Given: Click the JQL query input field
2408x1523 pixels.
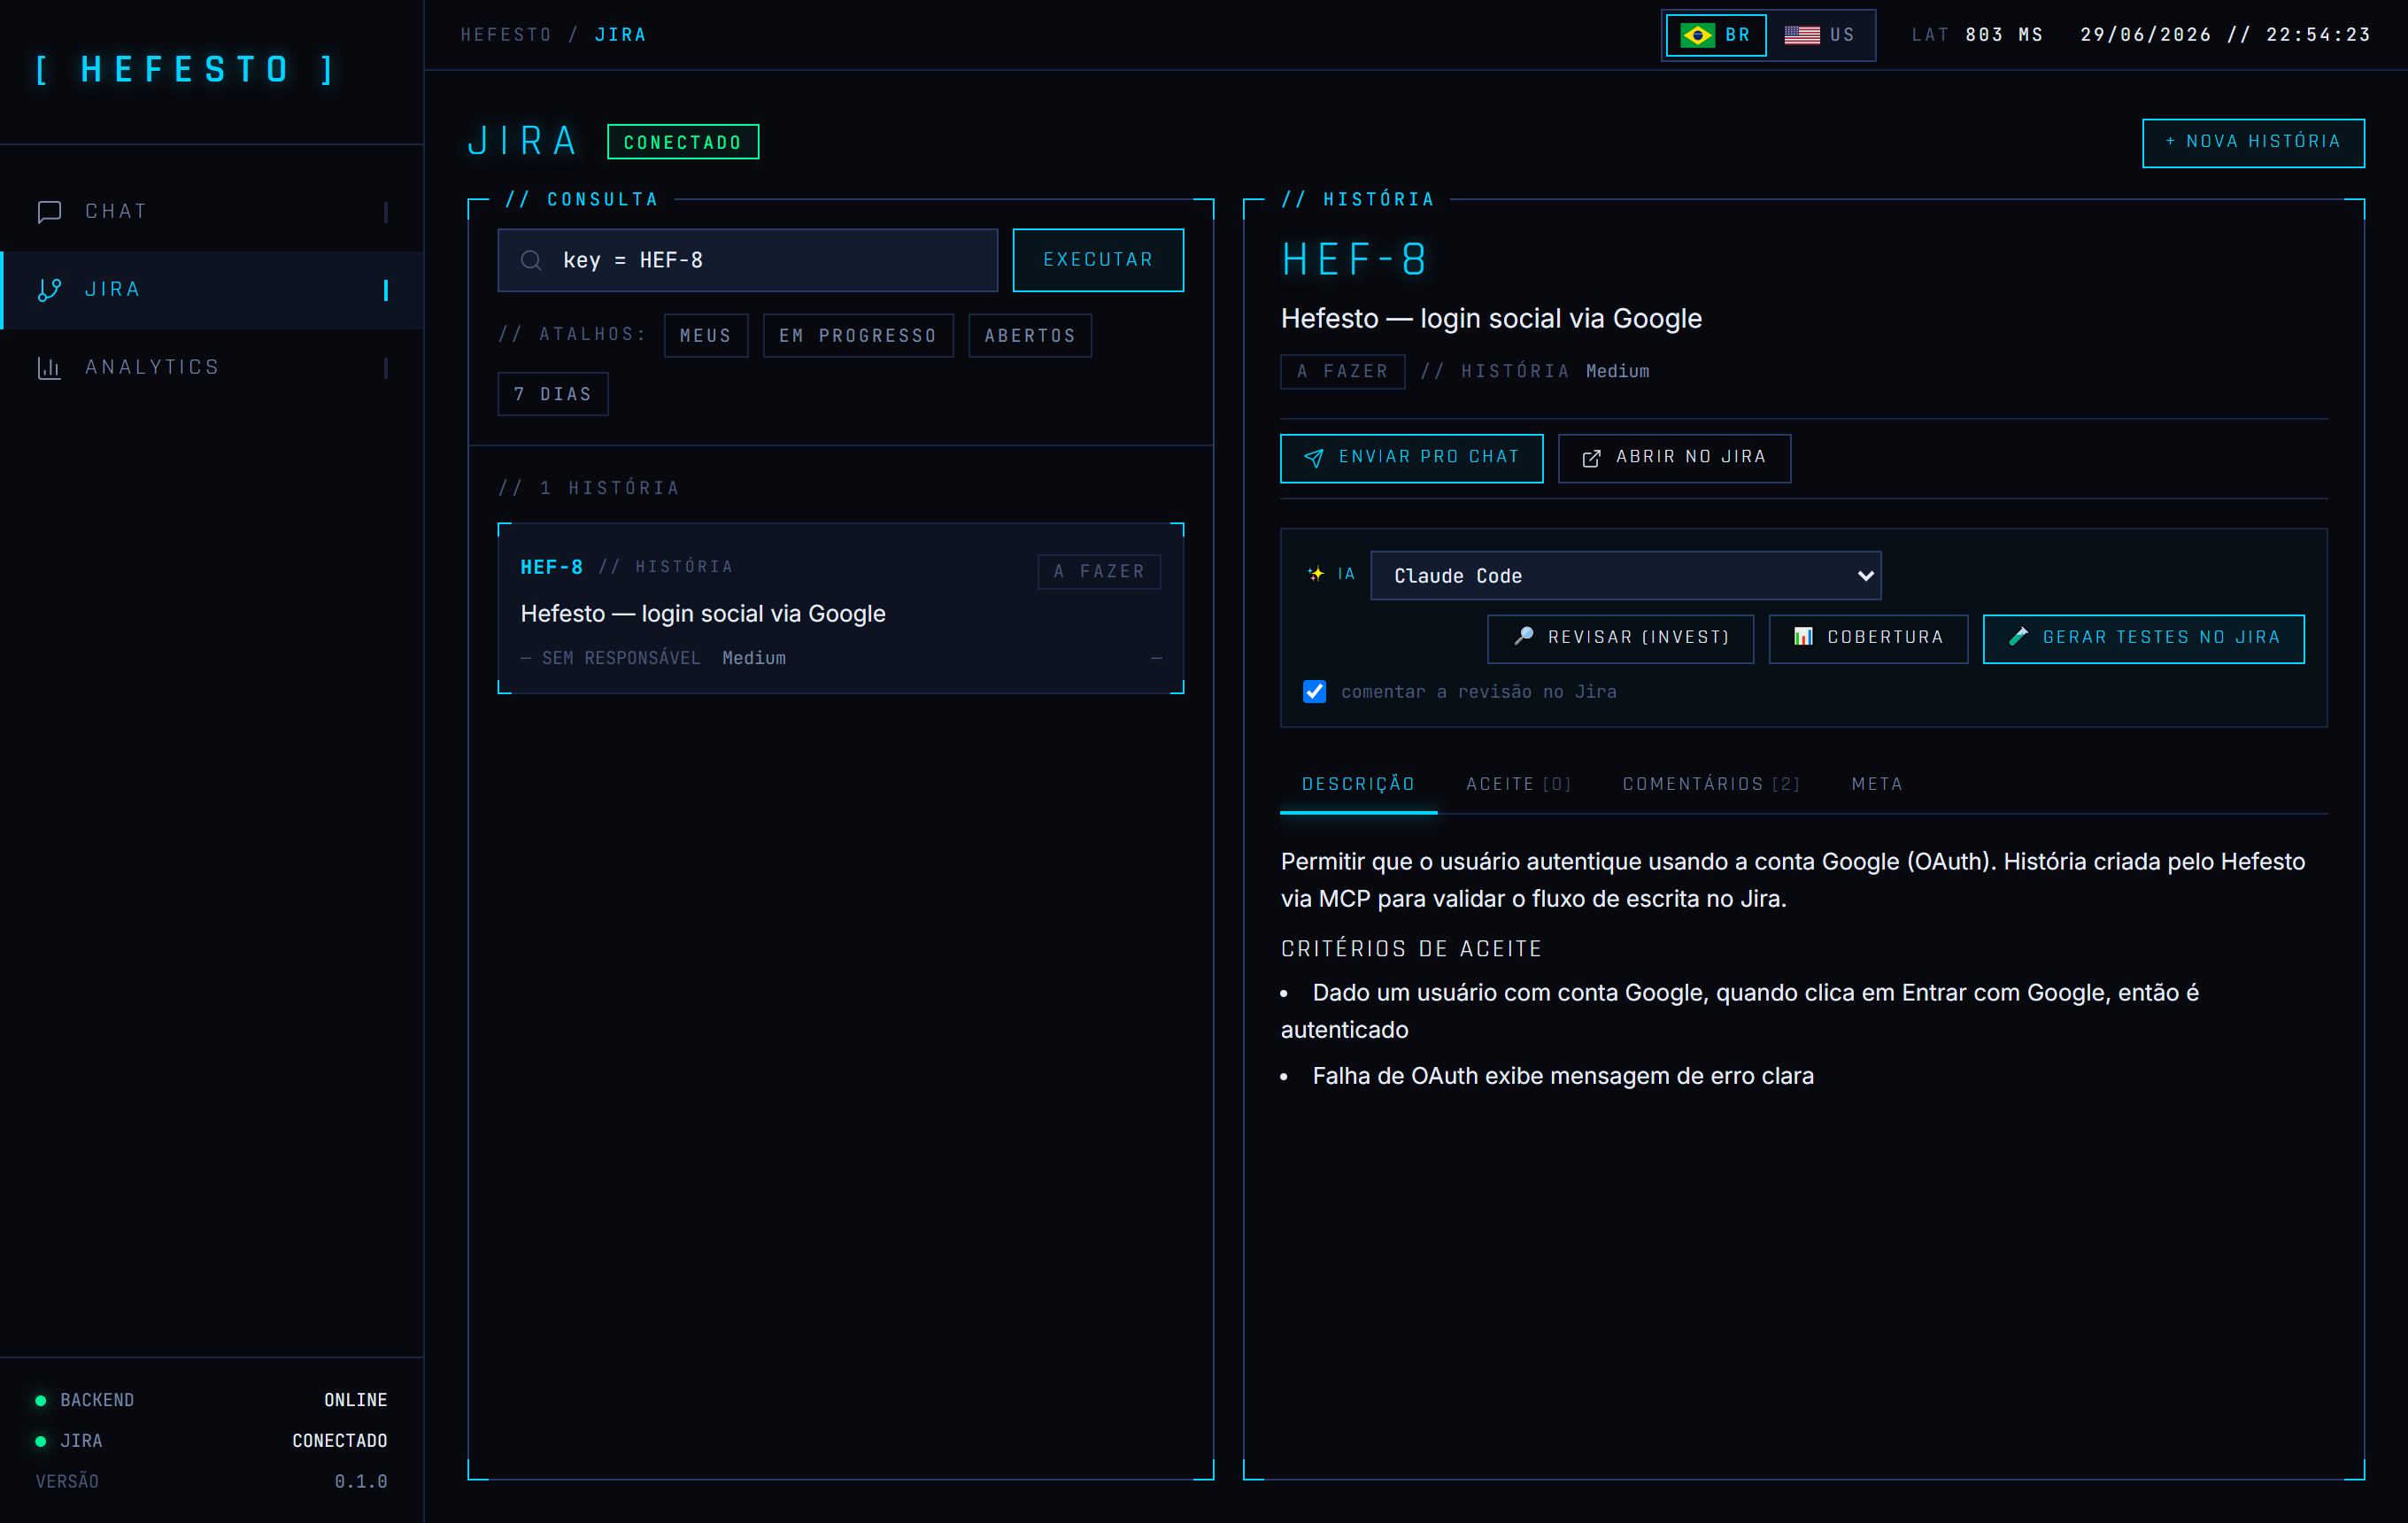Looking at the screenshot, I should coord(748,260).
